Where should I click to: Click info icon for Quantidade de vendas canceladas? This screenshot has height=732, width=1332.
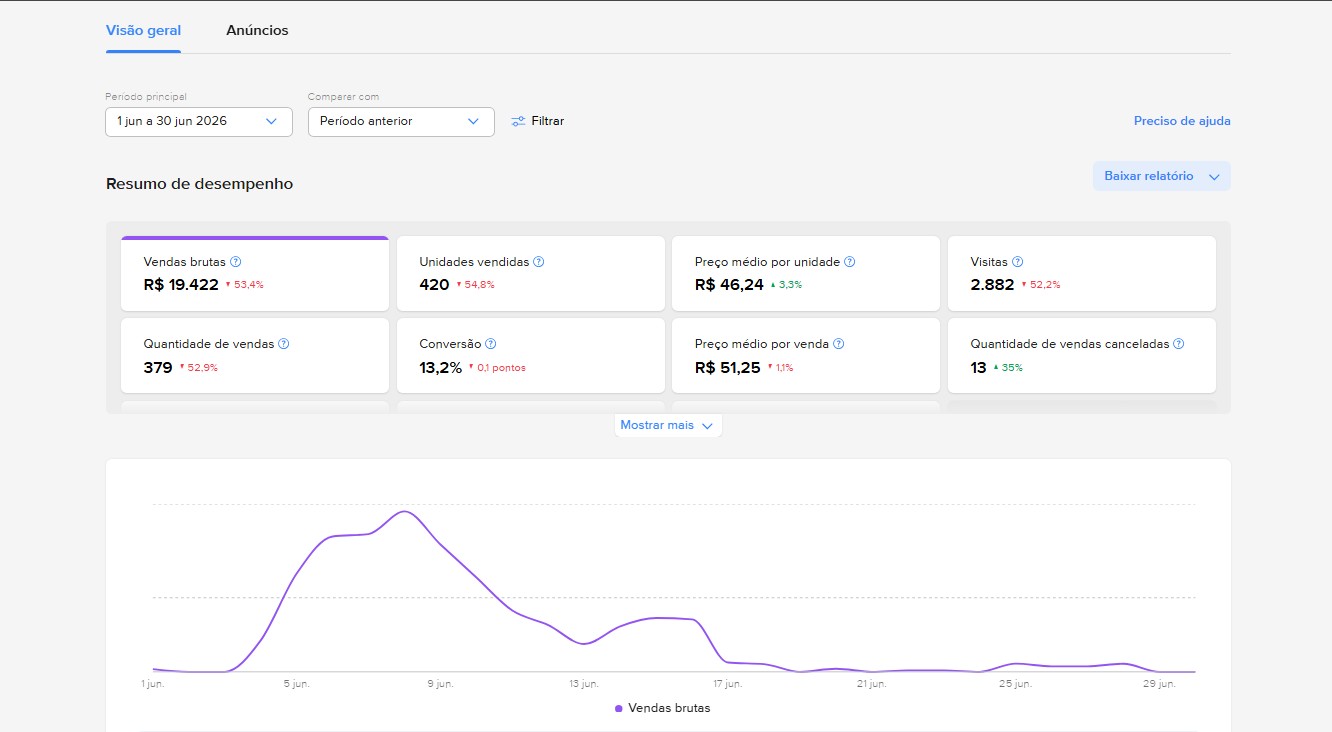click(x=1179, y=344)
